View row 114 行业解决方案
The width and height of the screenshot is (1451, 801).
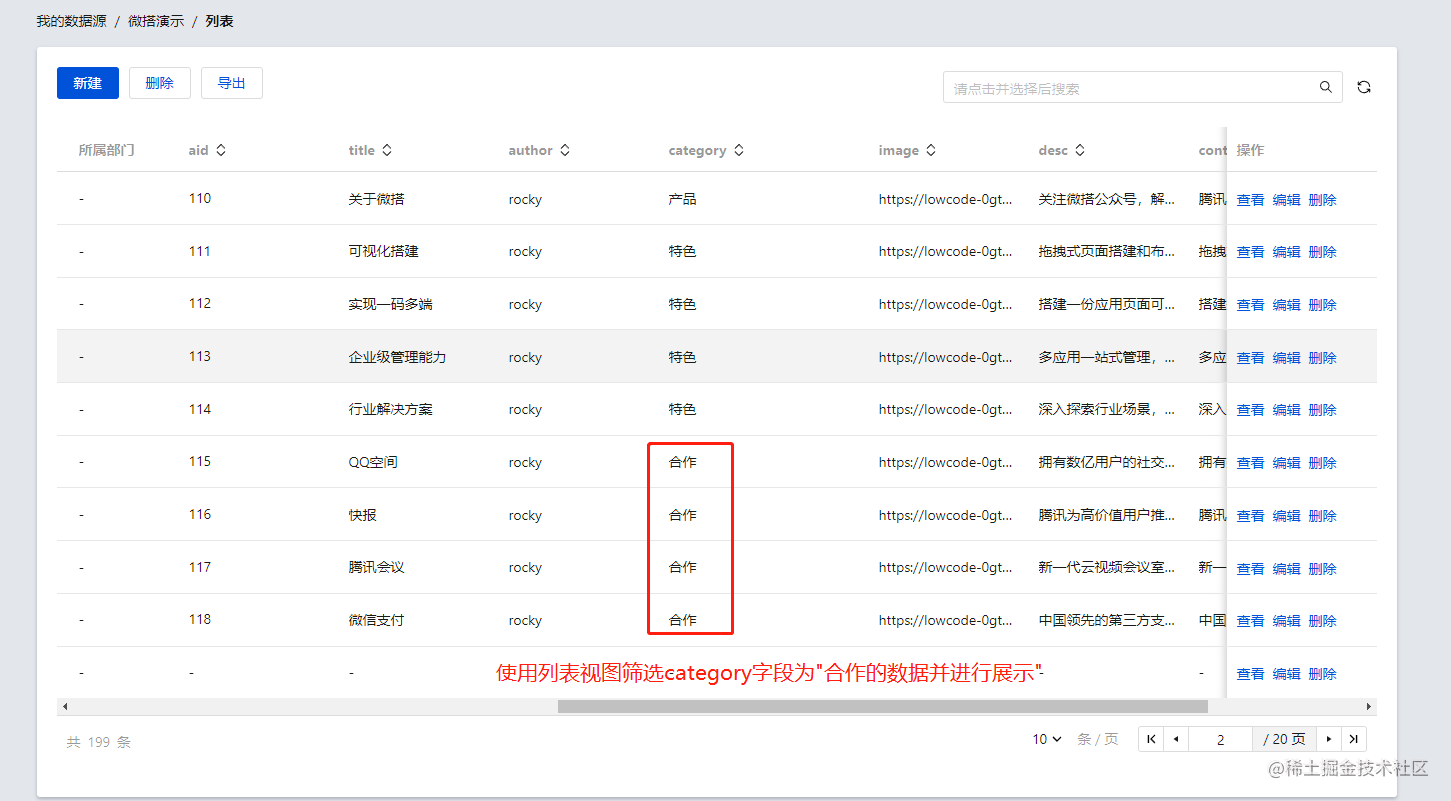1250,410
